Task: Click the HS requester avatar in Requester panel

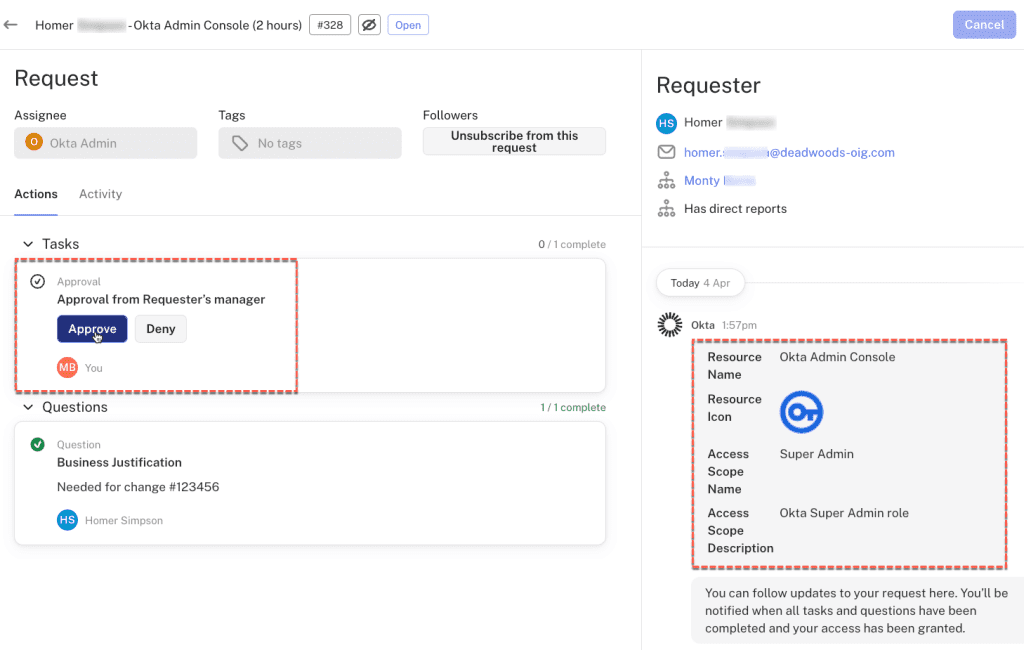Action: click(666, 123)
